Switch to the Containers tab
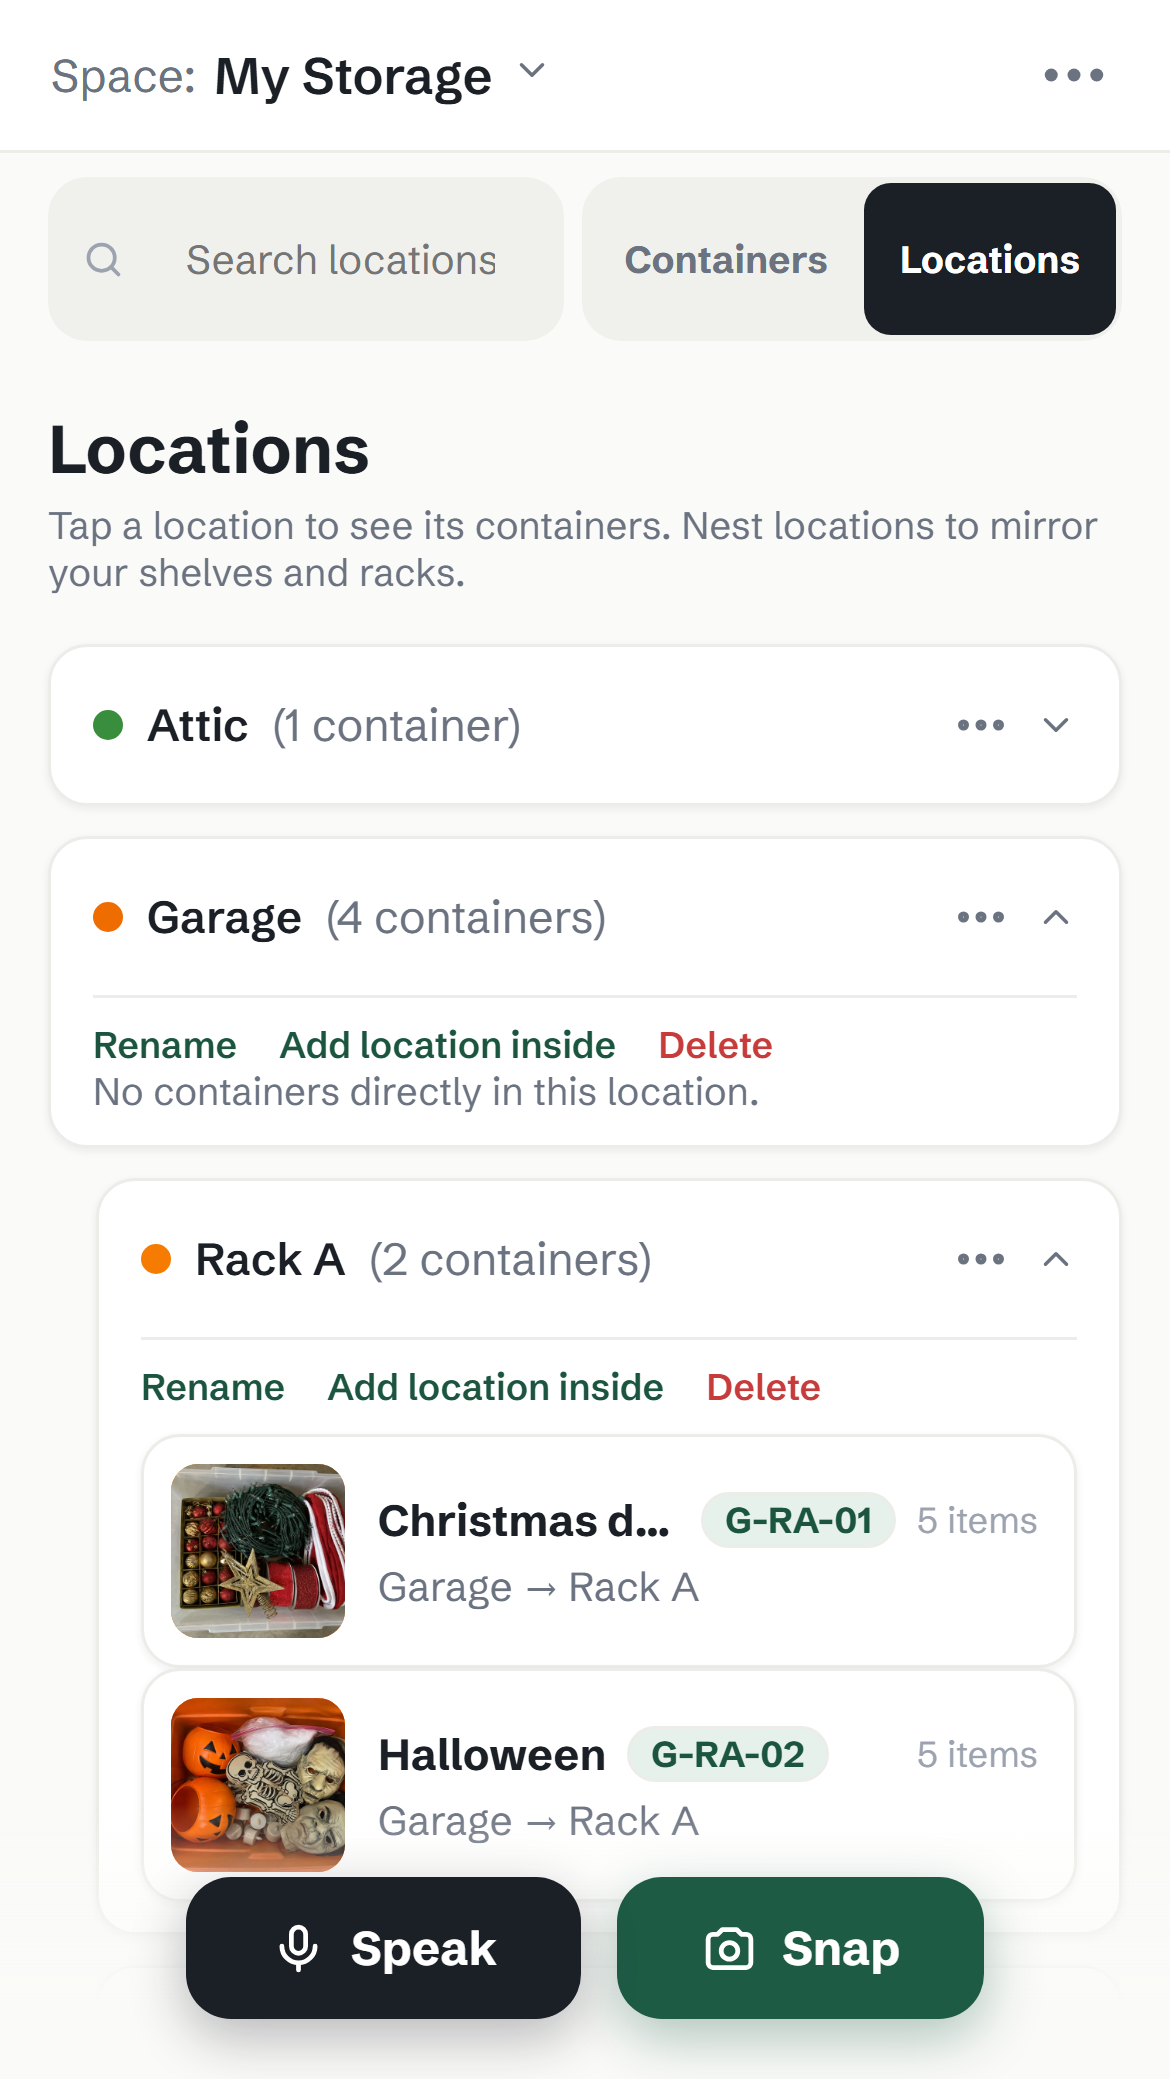1170x2079 pixels. pos(726,260)
